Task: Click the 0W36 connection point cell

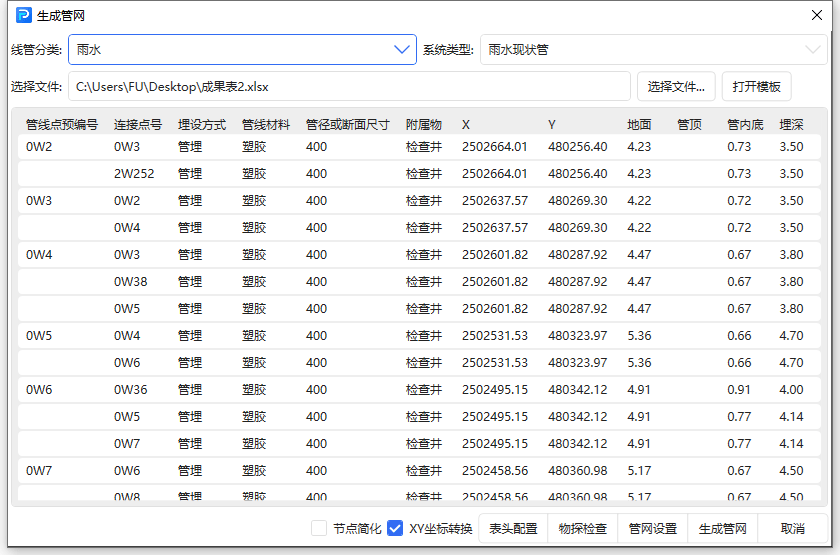Action: [131, 390]
